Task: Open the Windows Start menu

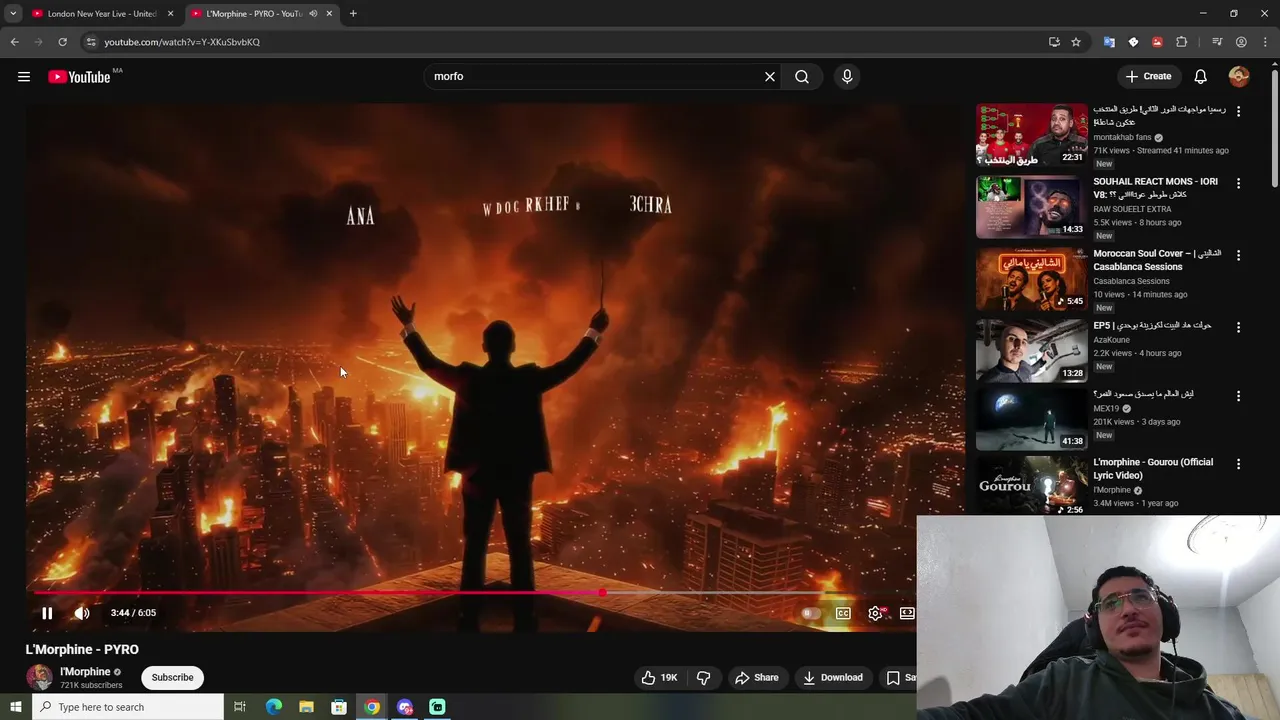Action: [x=15, y=707]
